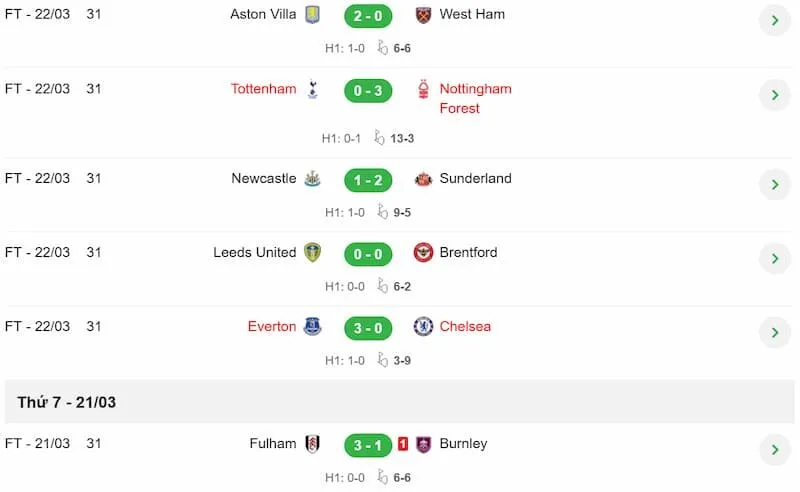Click the 3 - 0 Everton score badge
Image resolution: width=800 pixels, height=492 pixels.
point(368,328)
